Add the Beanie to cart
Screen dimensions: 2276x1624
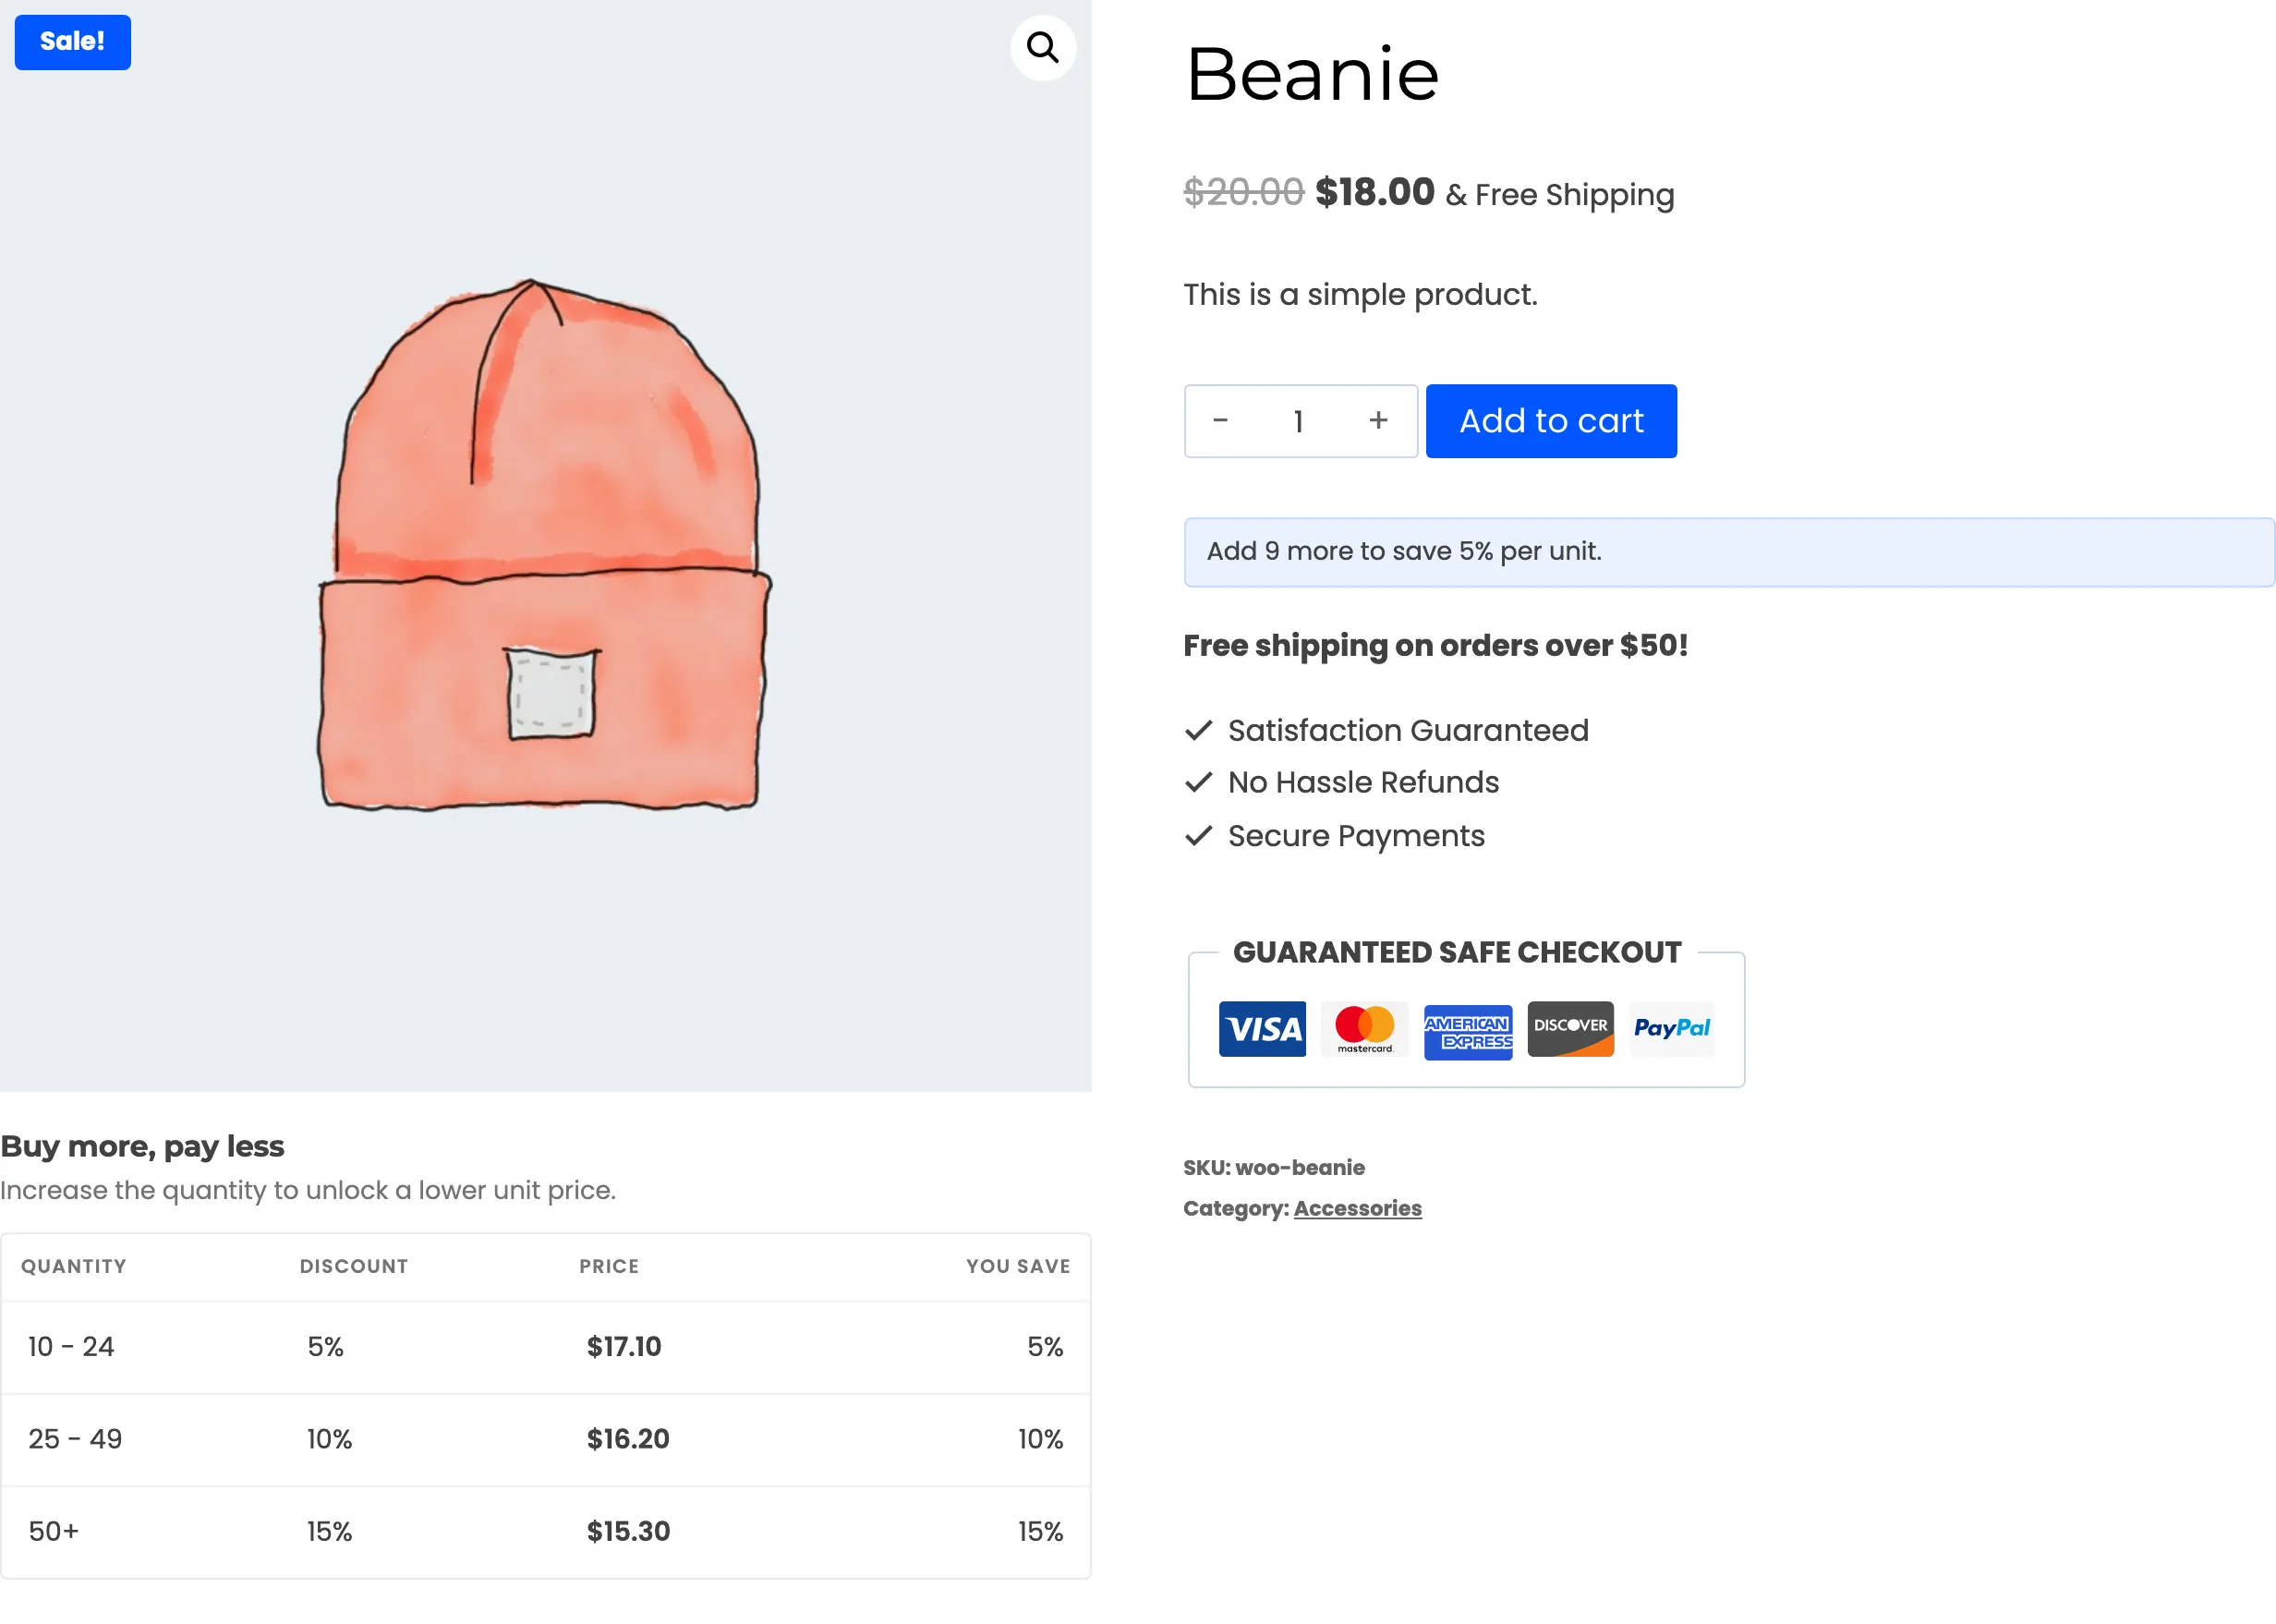click(x=1550, y=421)
